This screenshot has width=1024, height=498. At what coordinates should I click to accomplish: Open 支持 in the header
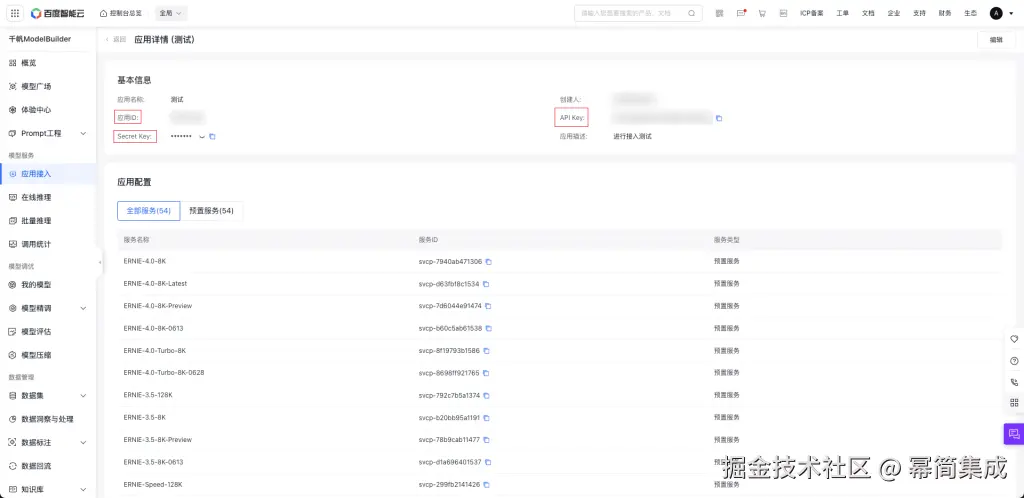[919, 13]
